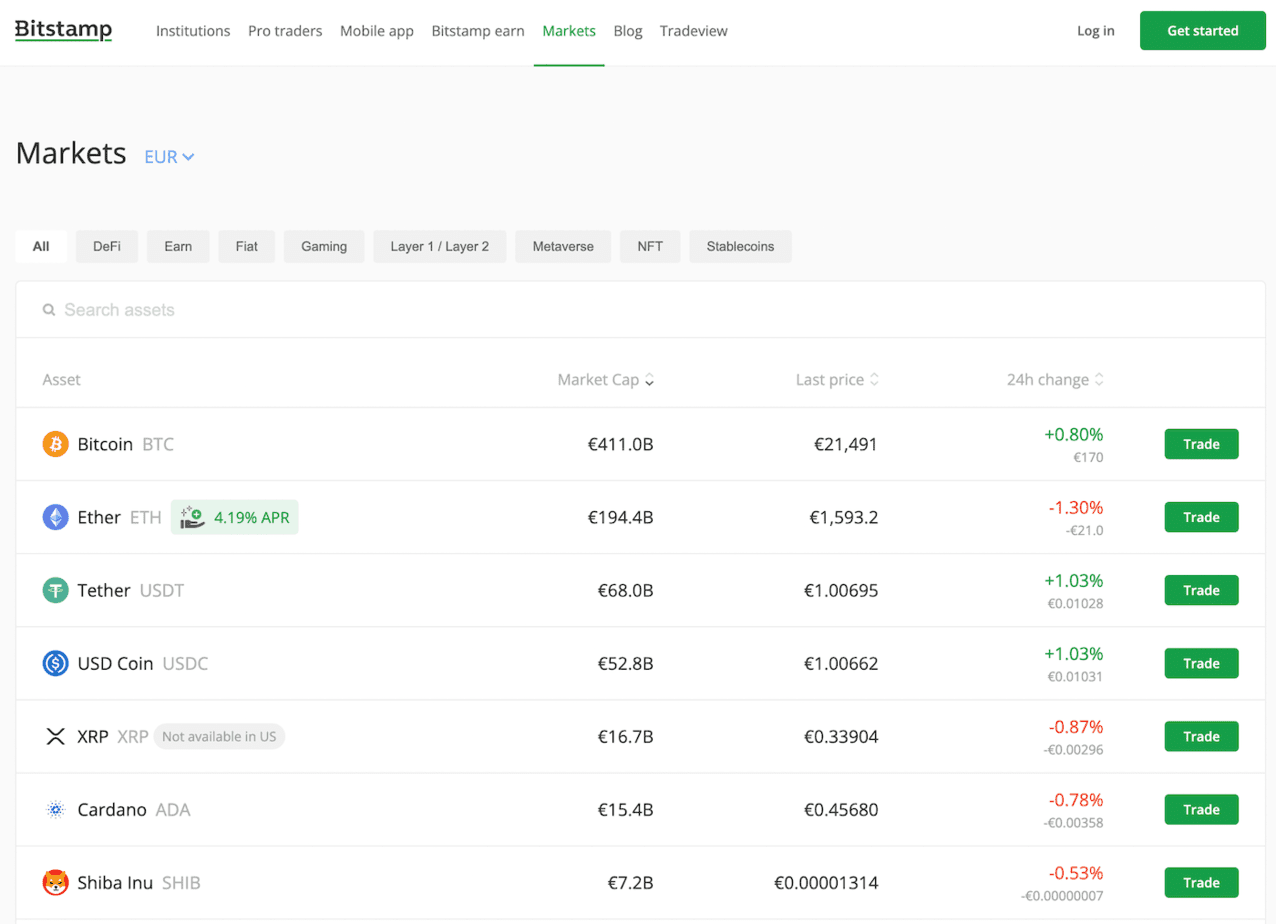Click the Get started button
Viewport: 1276px width, 924px height.
tap(1203, 31)
